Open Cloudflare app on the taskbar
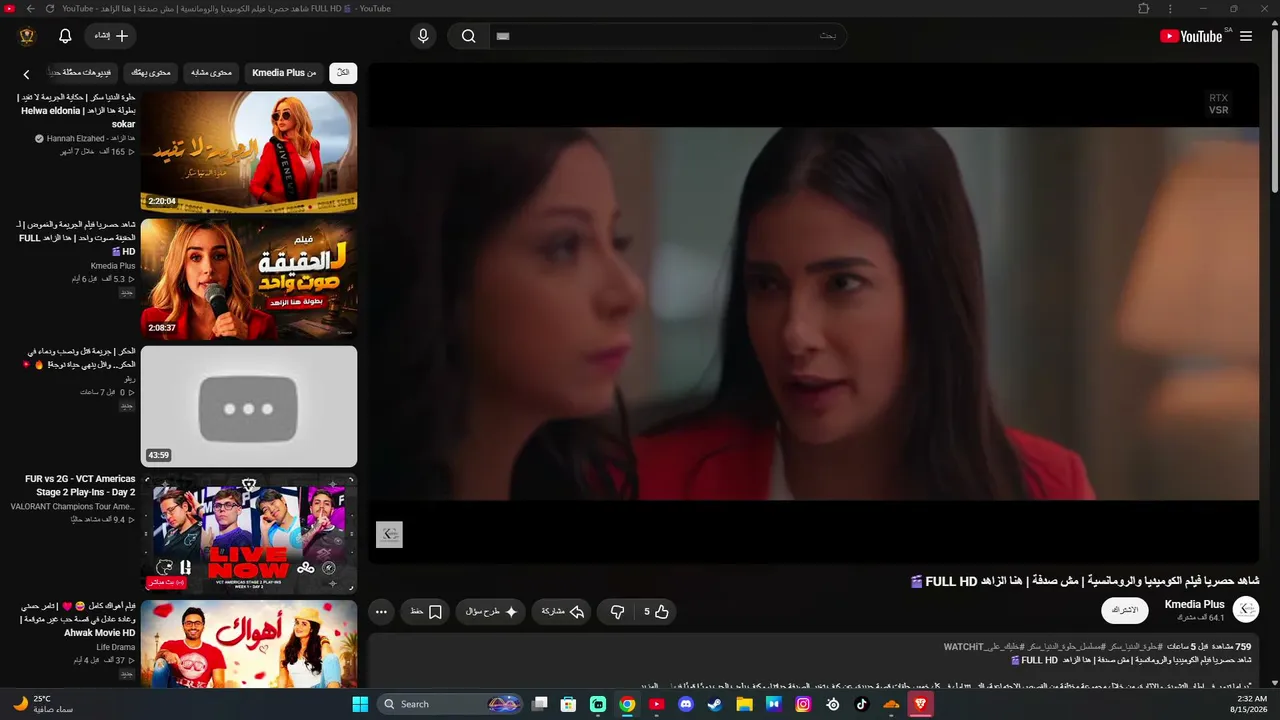 pos(891,704)
